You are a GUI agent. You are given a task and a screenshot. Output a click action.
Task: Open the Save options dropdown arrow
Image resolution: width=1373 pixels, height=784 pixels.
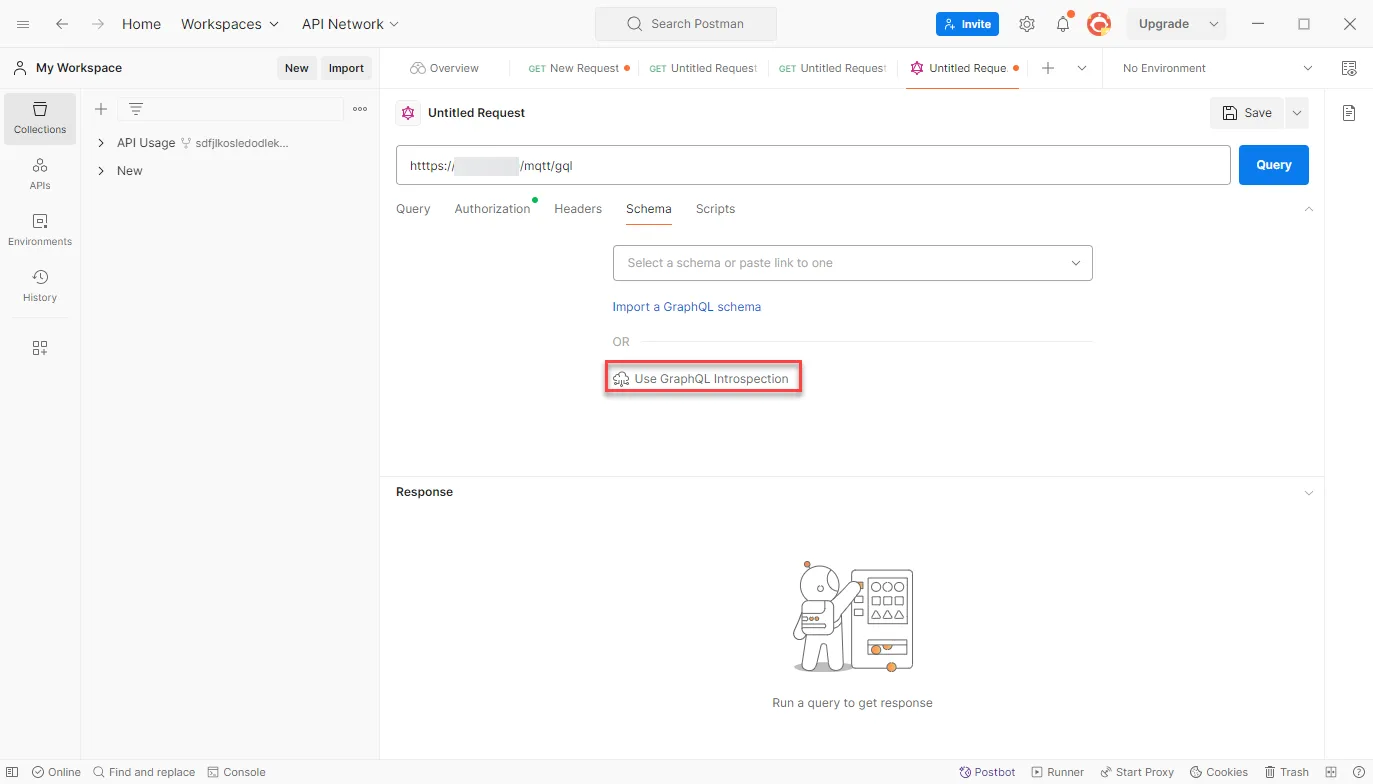click(x=1297, y=113)
